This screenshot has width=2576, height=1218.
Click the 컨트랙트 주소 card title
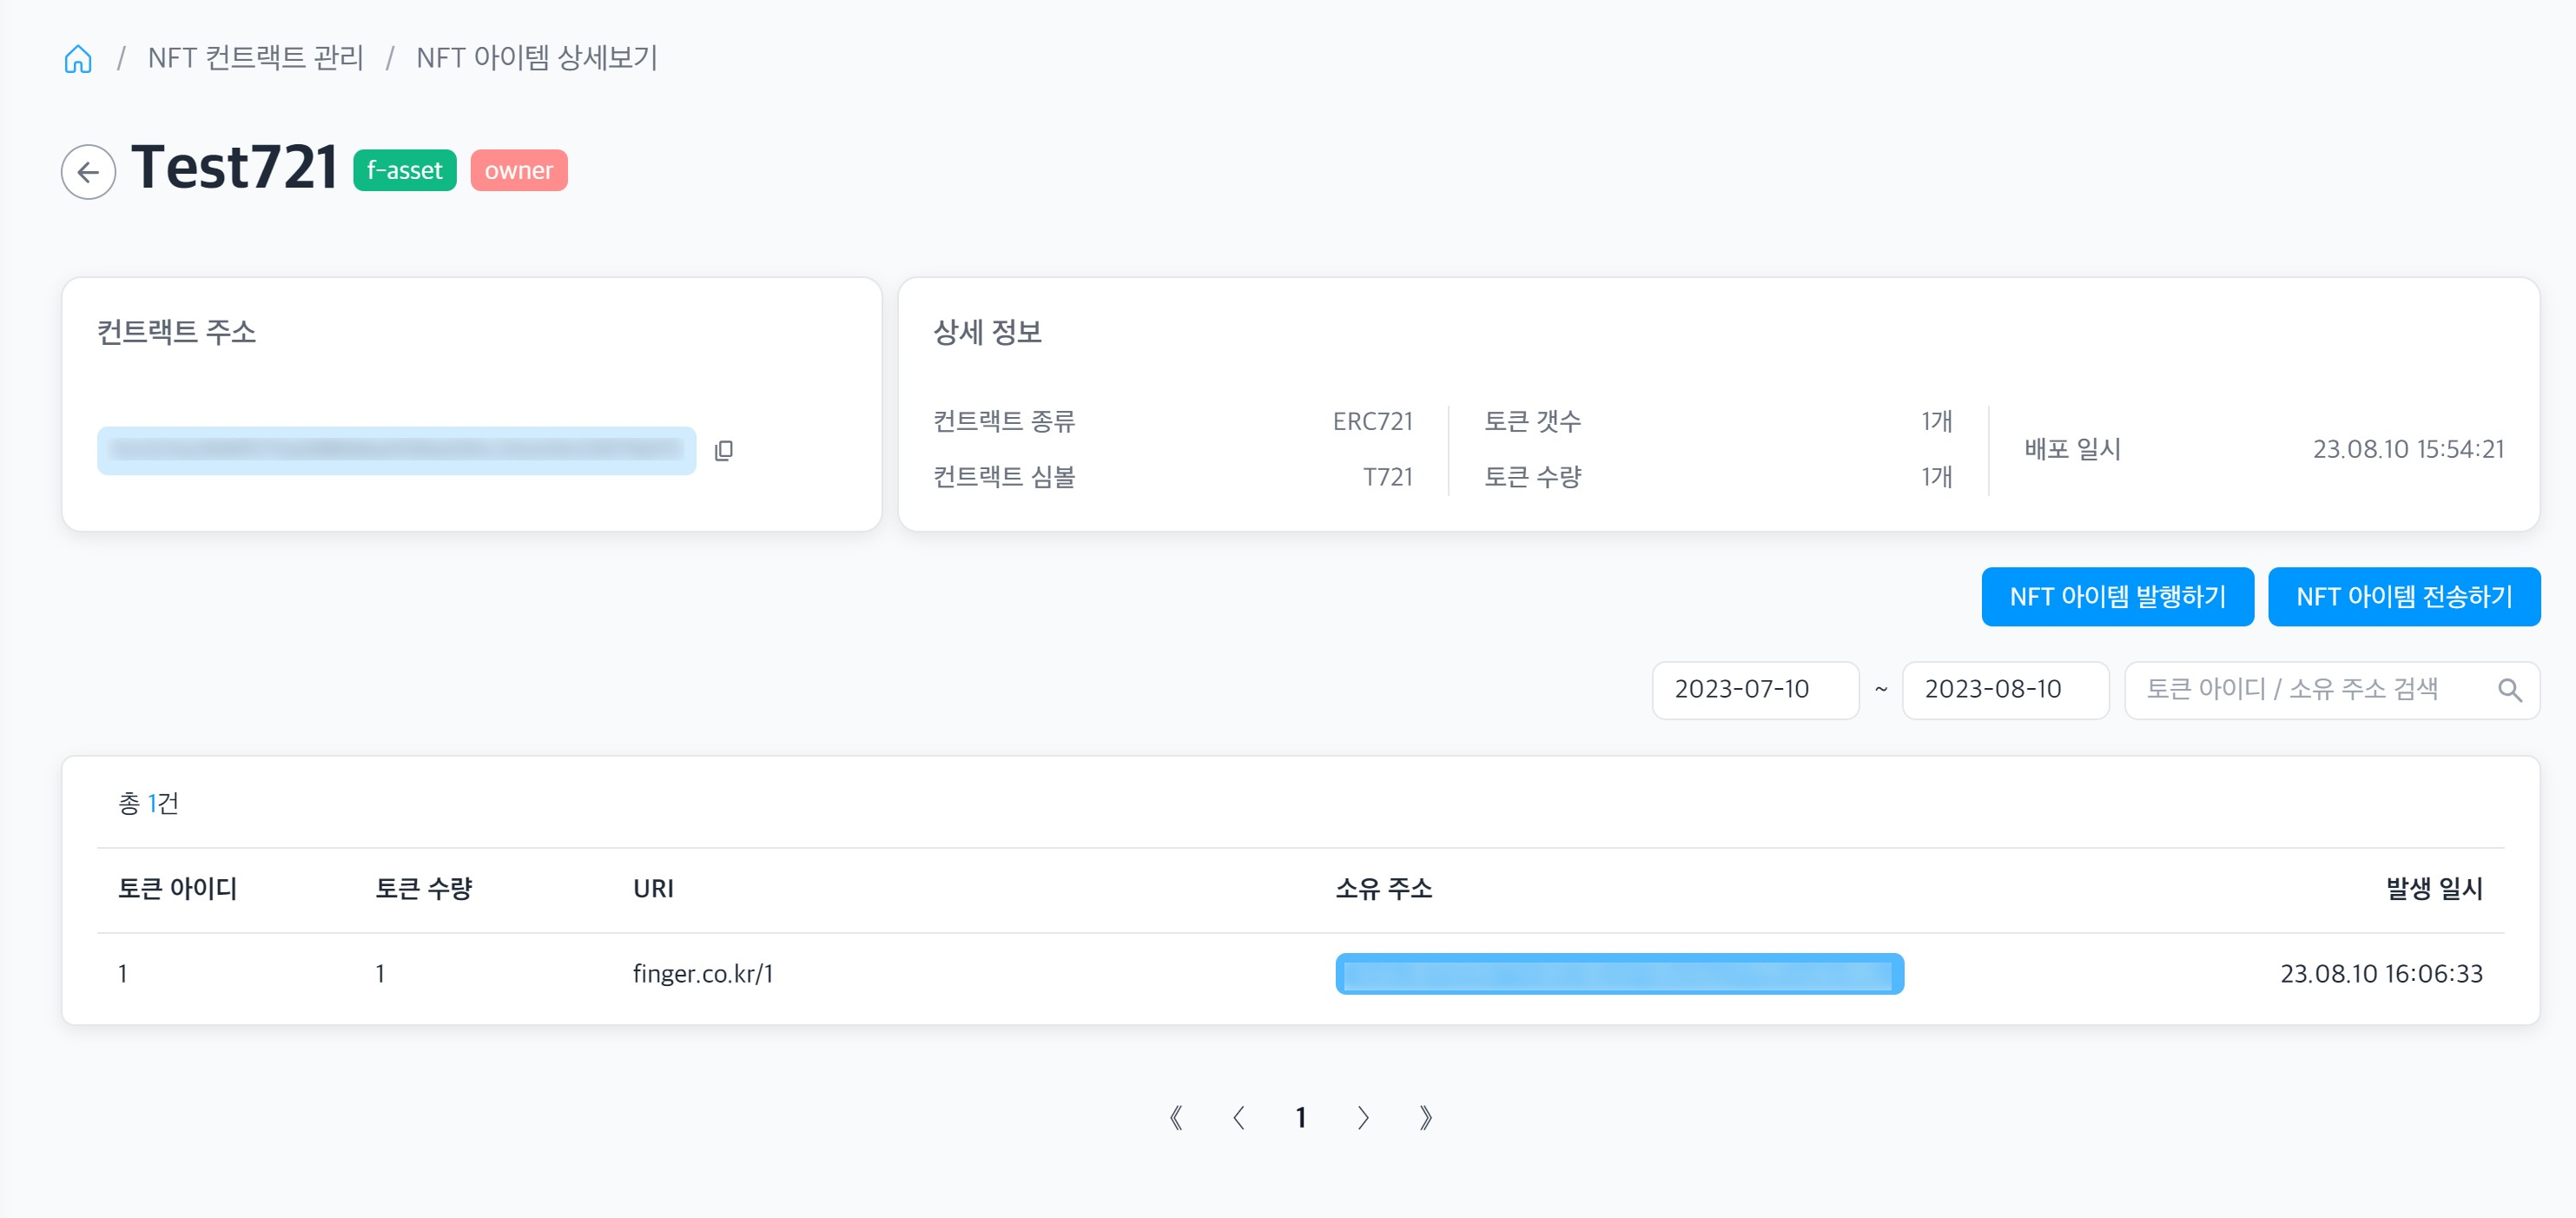(177, 332)
